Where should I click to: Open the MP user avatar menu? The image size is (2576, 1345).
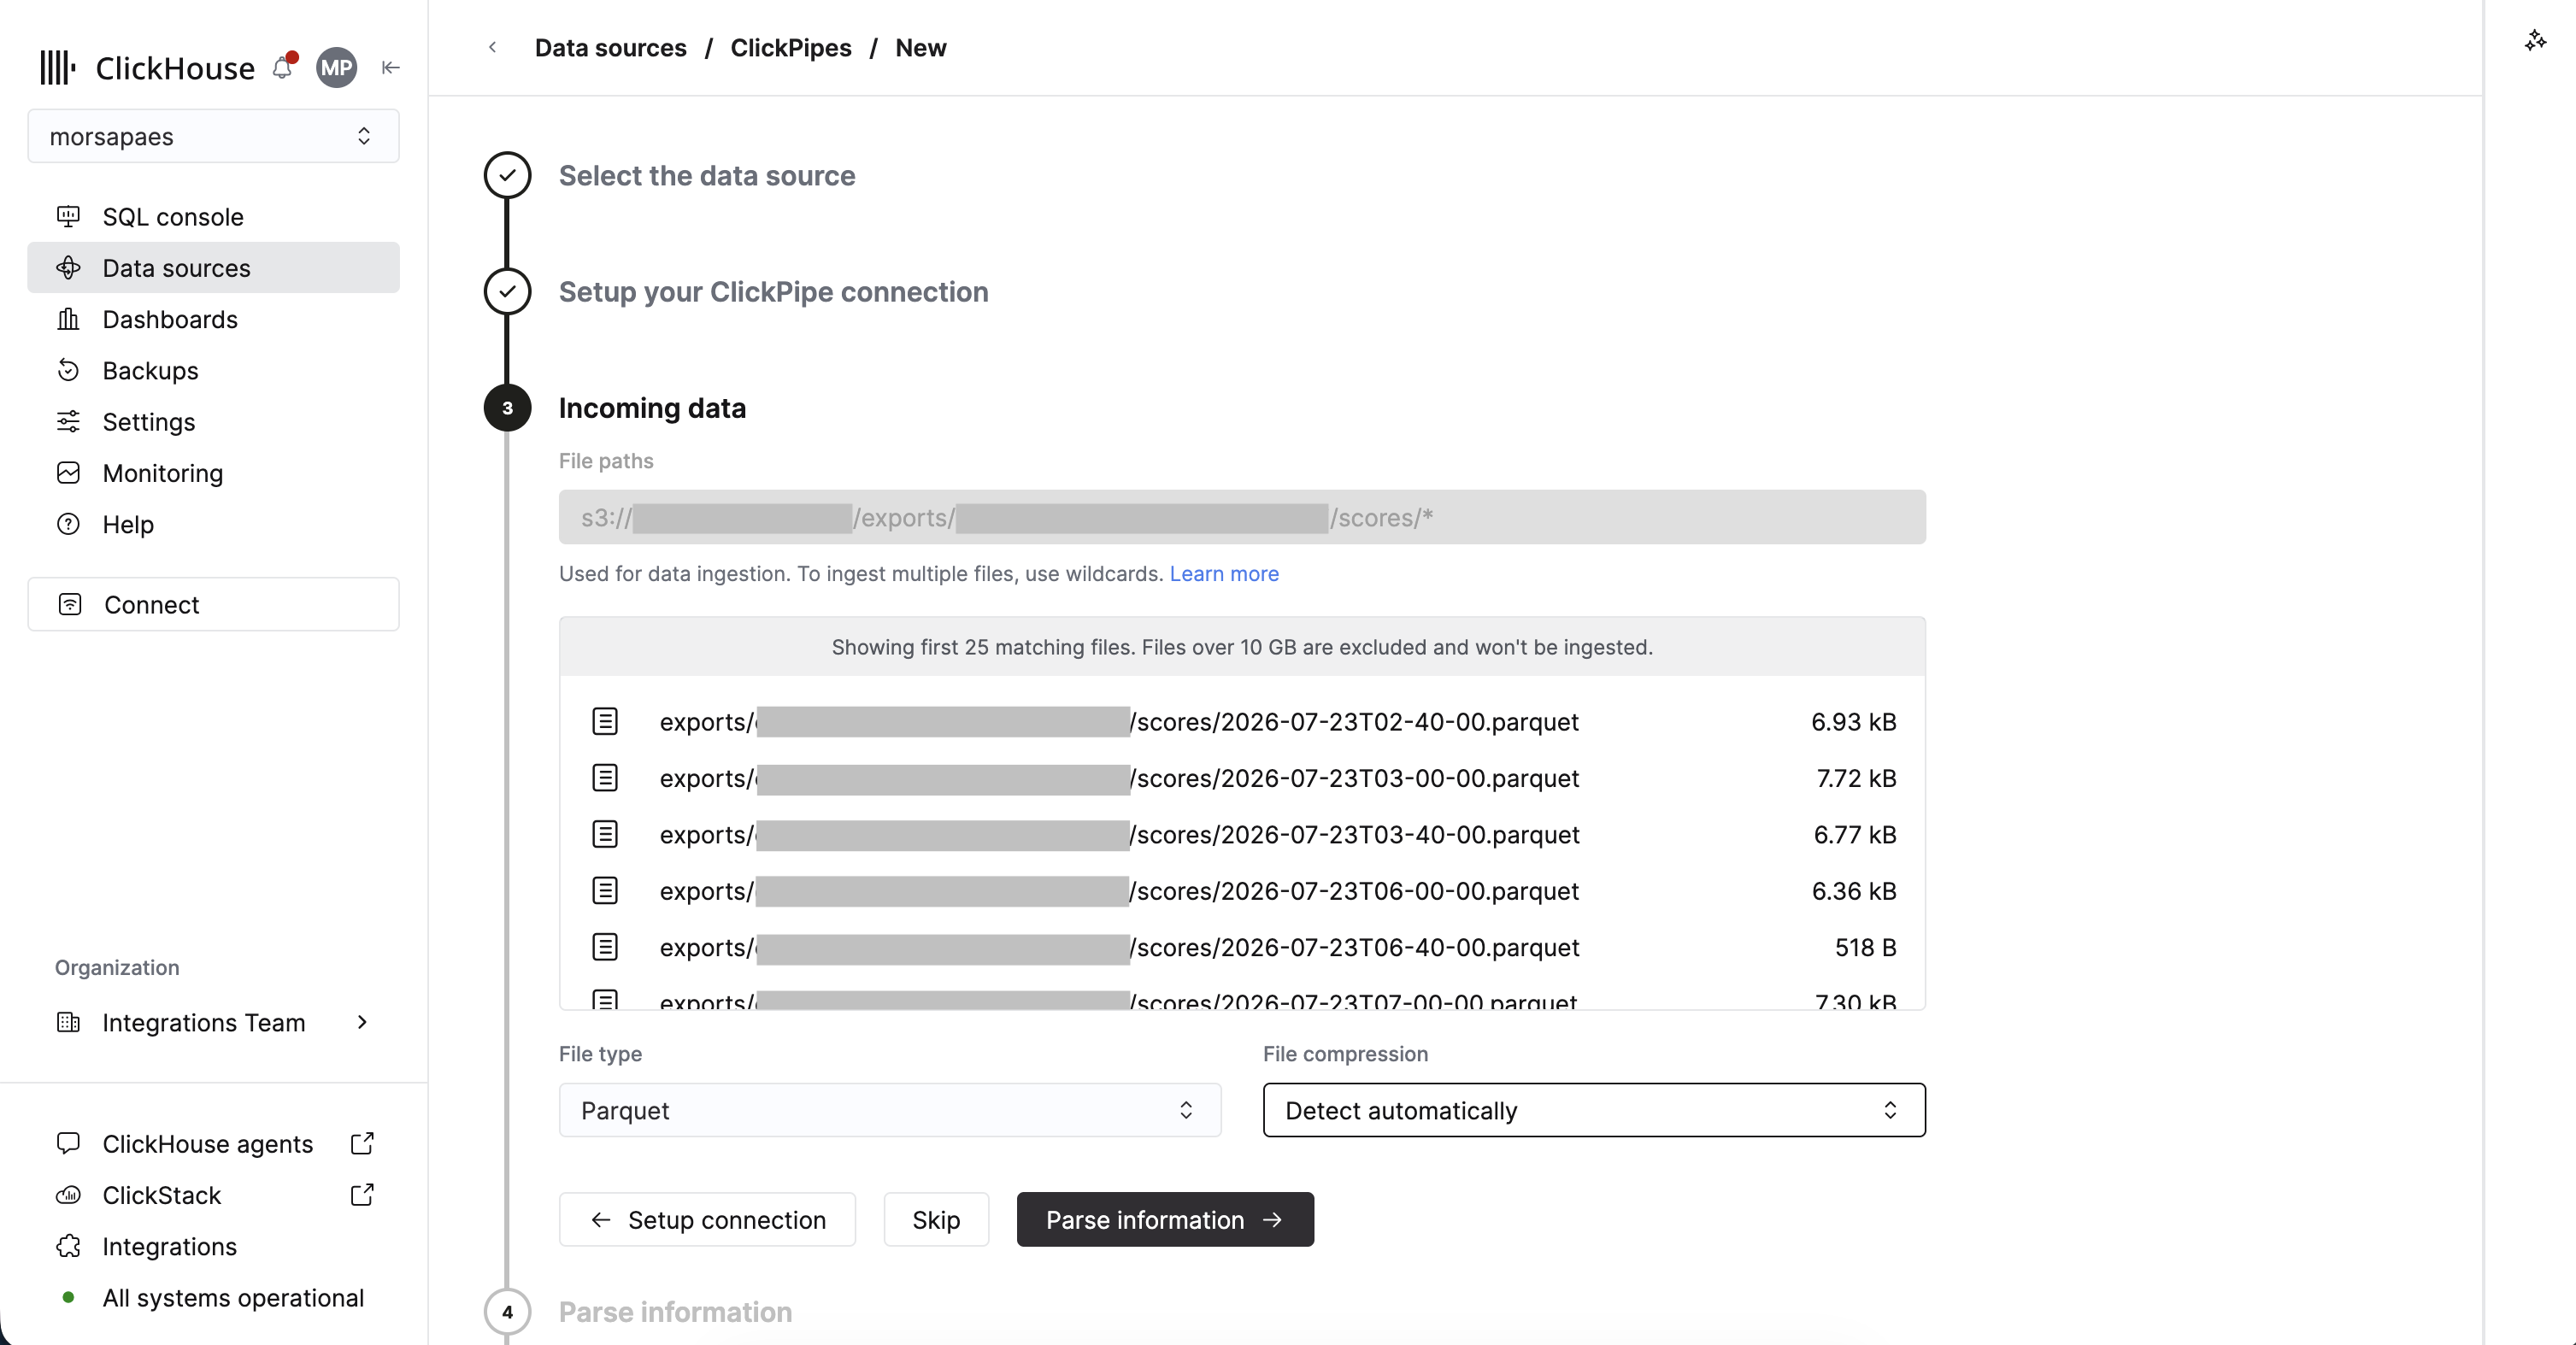[x=336, y=68]
